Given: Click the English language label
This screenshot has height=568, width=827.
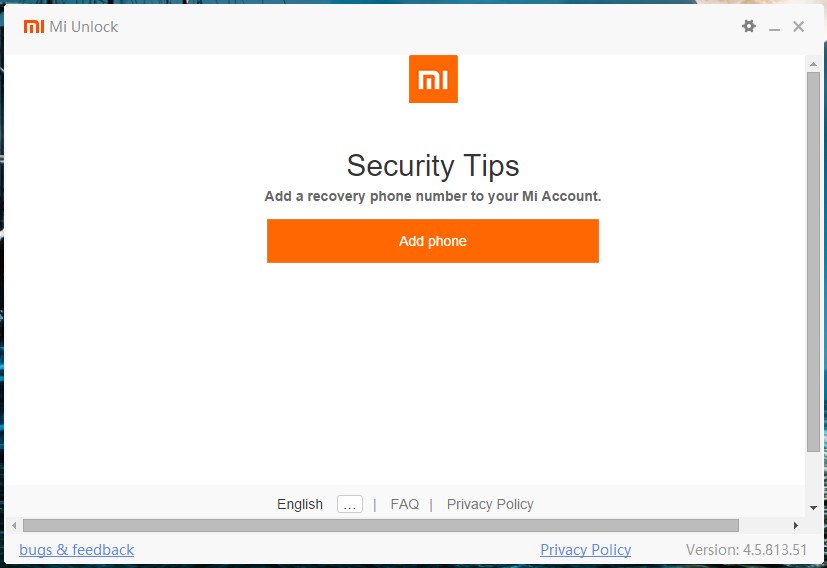Looking at the screenshot, I should [x=300, y=504].
